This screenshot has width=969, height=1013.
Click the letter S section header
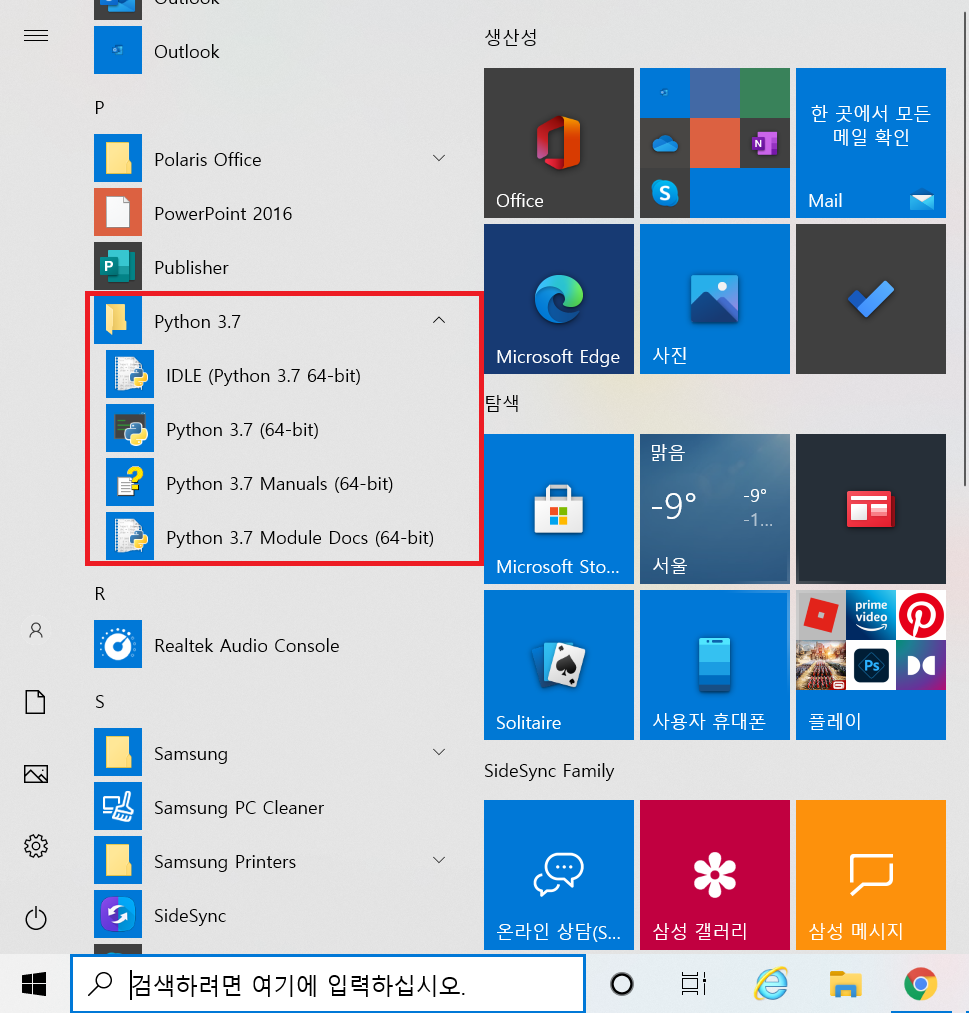click(x=99, y=702)
